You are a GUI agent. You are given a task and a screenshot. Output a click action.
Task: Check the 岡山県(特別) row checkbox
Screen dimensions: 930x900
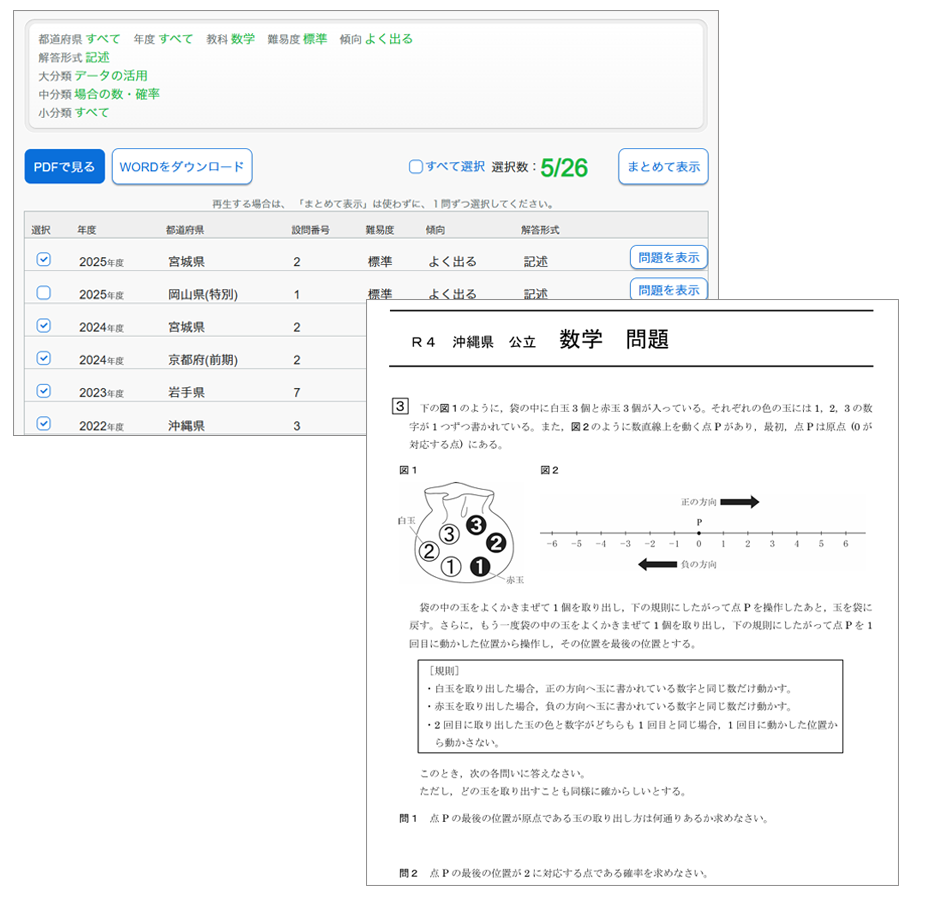[x=43, y=293]
